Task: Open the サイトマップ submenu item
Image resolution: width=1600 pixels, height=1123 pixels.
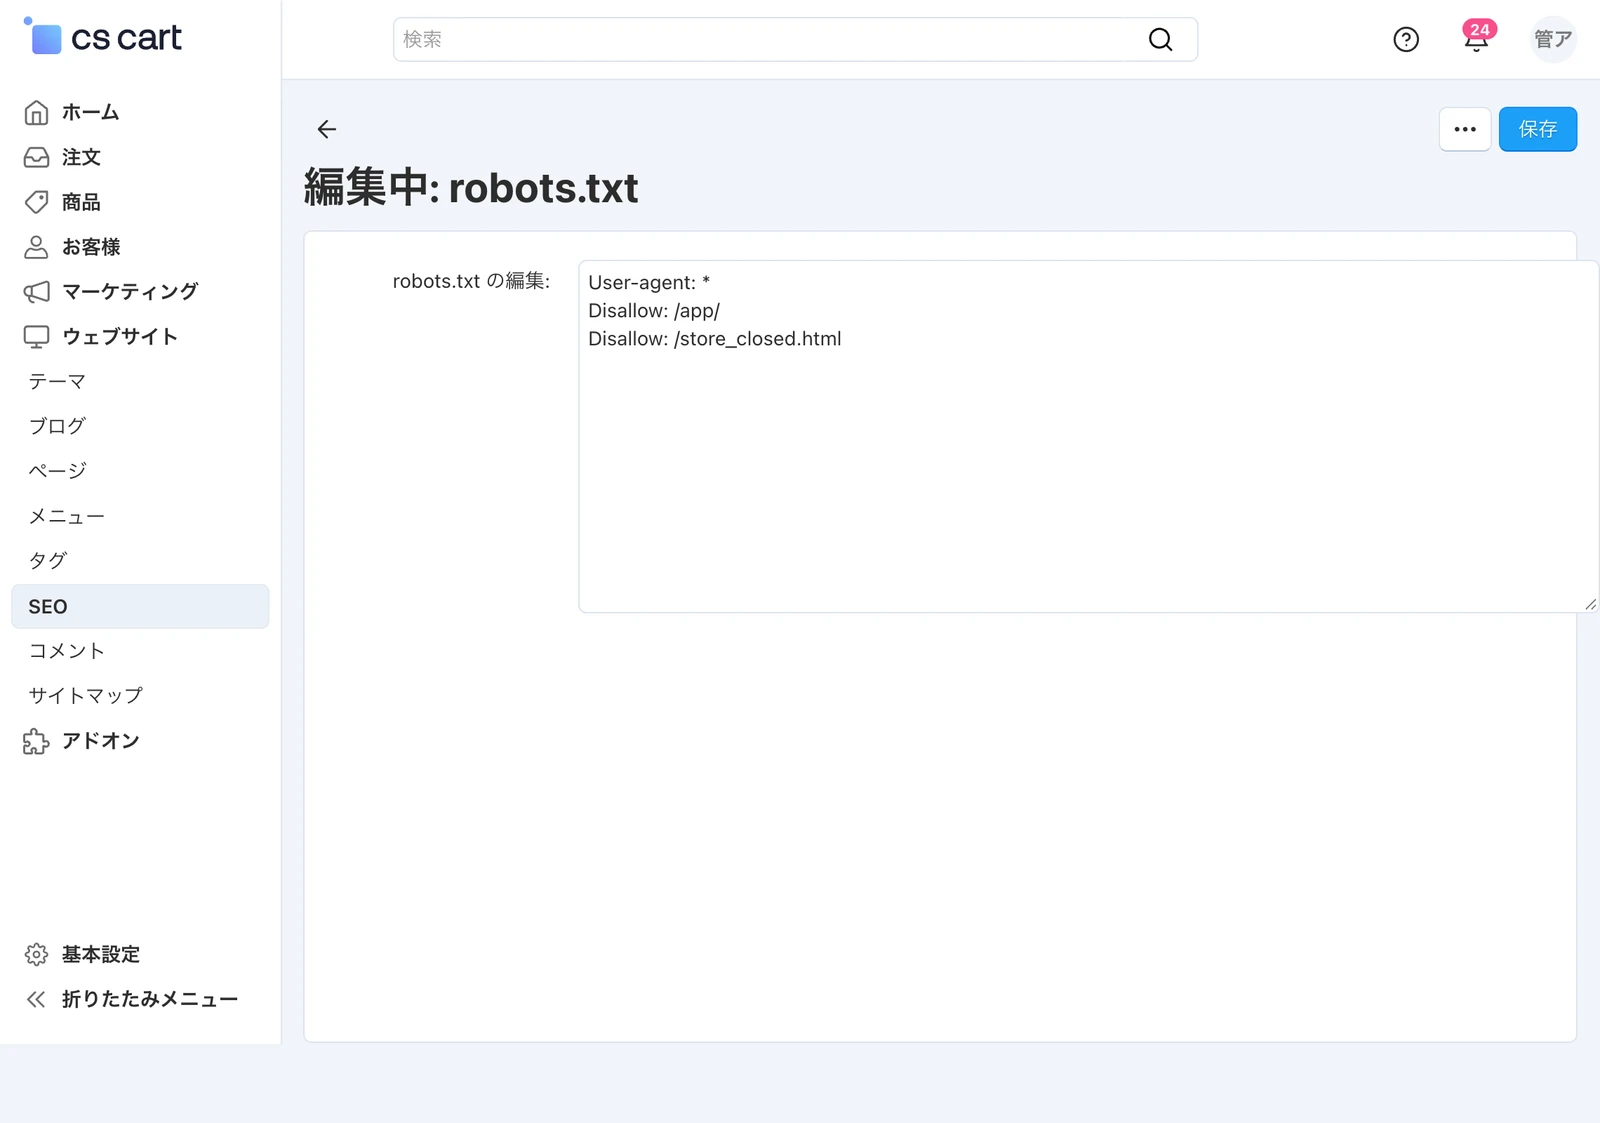Action: pyautogui.click(x=85, y=695)
